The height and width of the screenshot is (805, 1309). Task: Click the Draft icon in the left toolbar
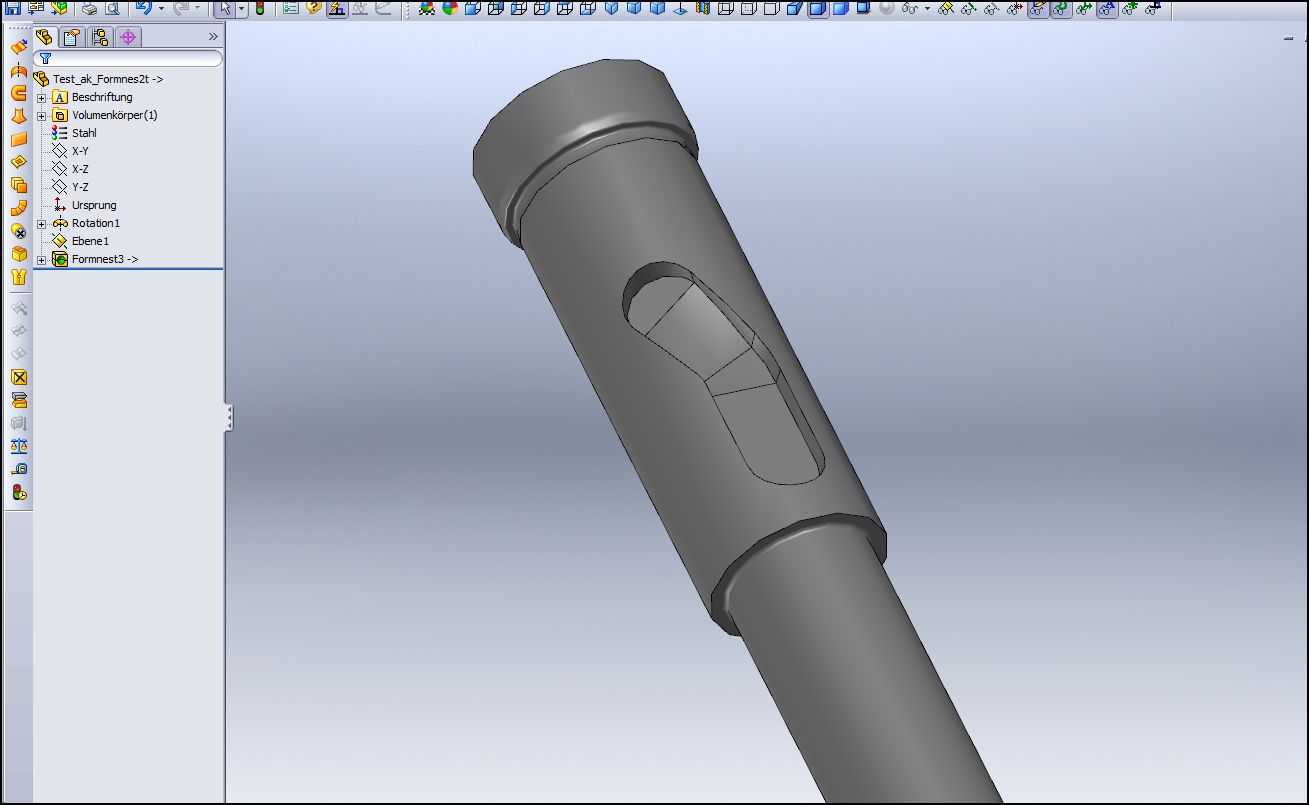click(x=18, y=70)
